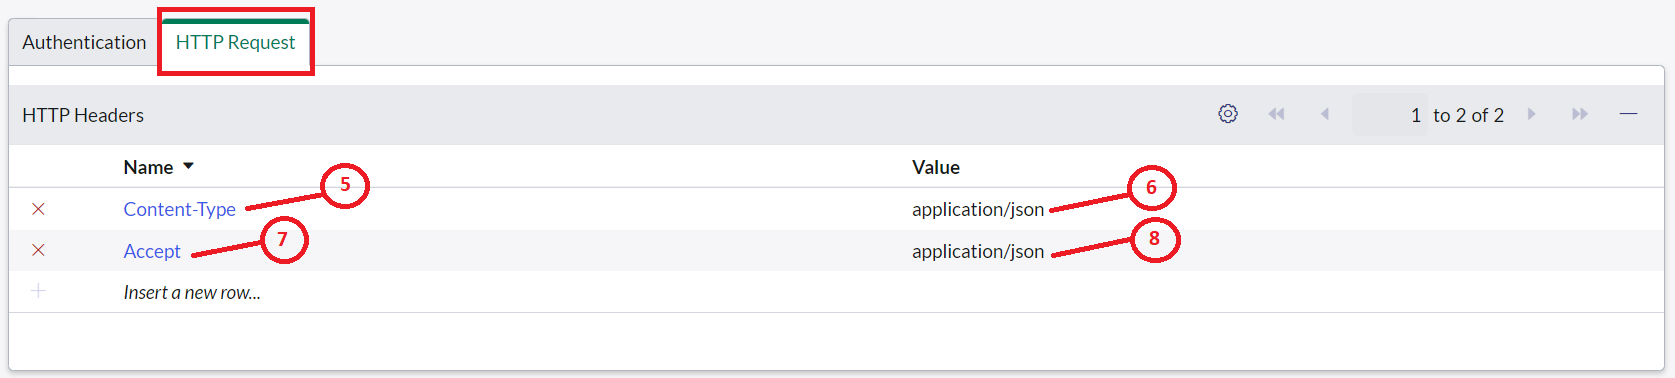Switch to the Authentication tab
Screen dimensions: 1675x378
click(84, 43)
